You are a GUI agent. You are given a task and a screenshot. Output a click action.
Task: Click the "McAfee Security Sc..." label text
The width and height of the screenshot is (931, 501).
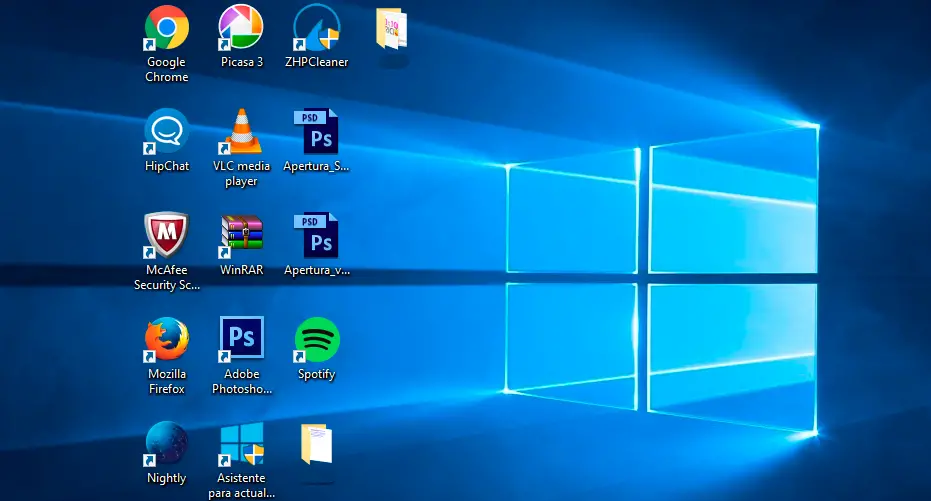point(167,277)
